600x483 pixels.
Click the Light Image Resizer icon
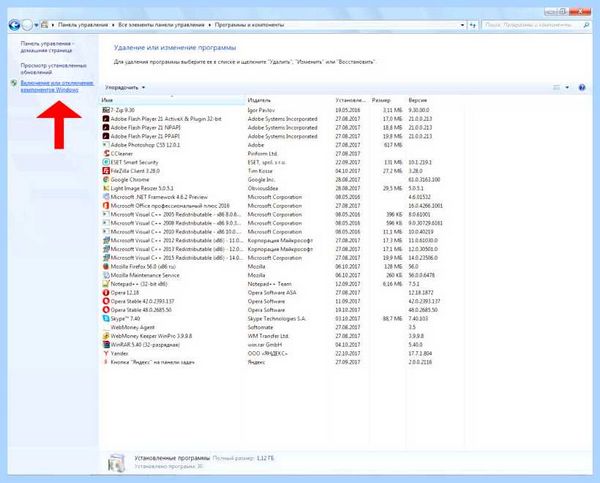[x=106, y=188]
